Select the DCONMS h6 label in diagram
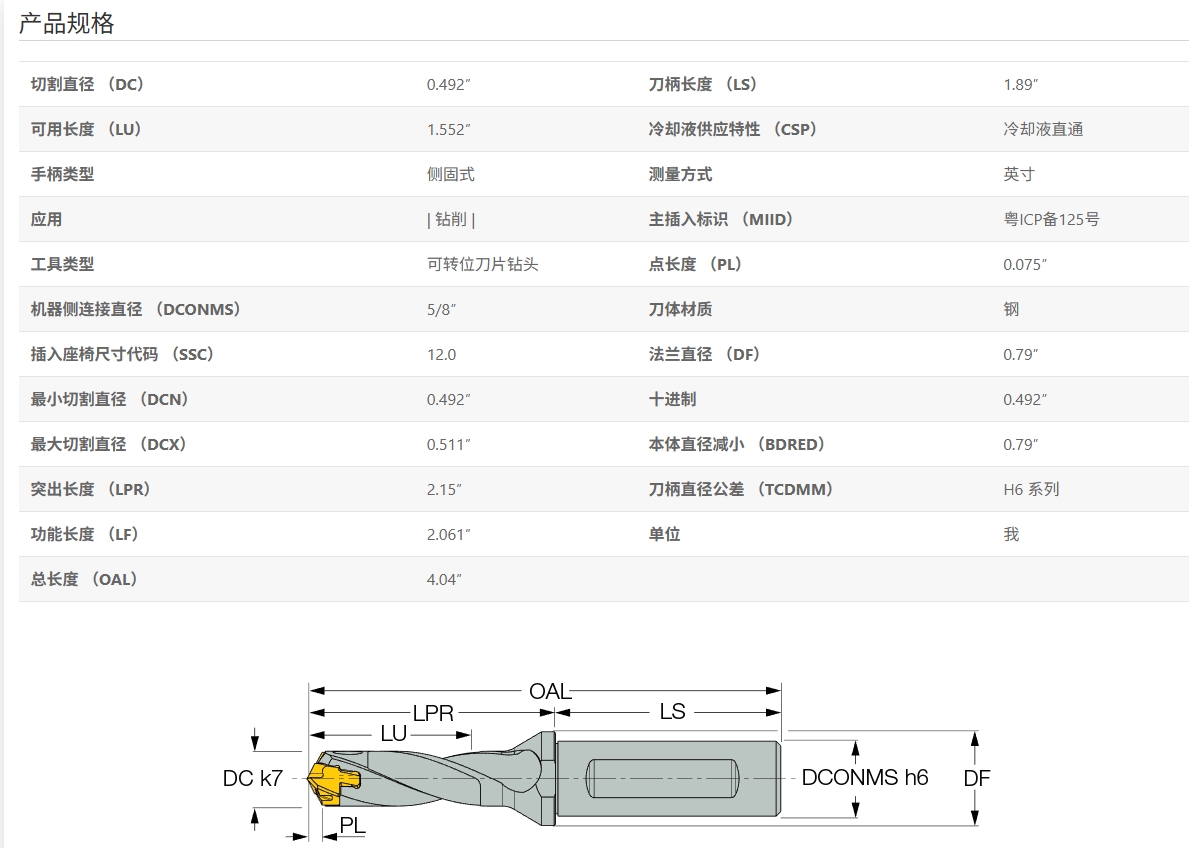Screen dimensions: 1199x848 (x=864, y=778)
